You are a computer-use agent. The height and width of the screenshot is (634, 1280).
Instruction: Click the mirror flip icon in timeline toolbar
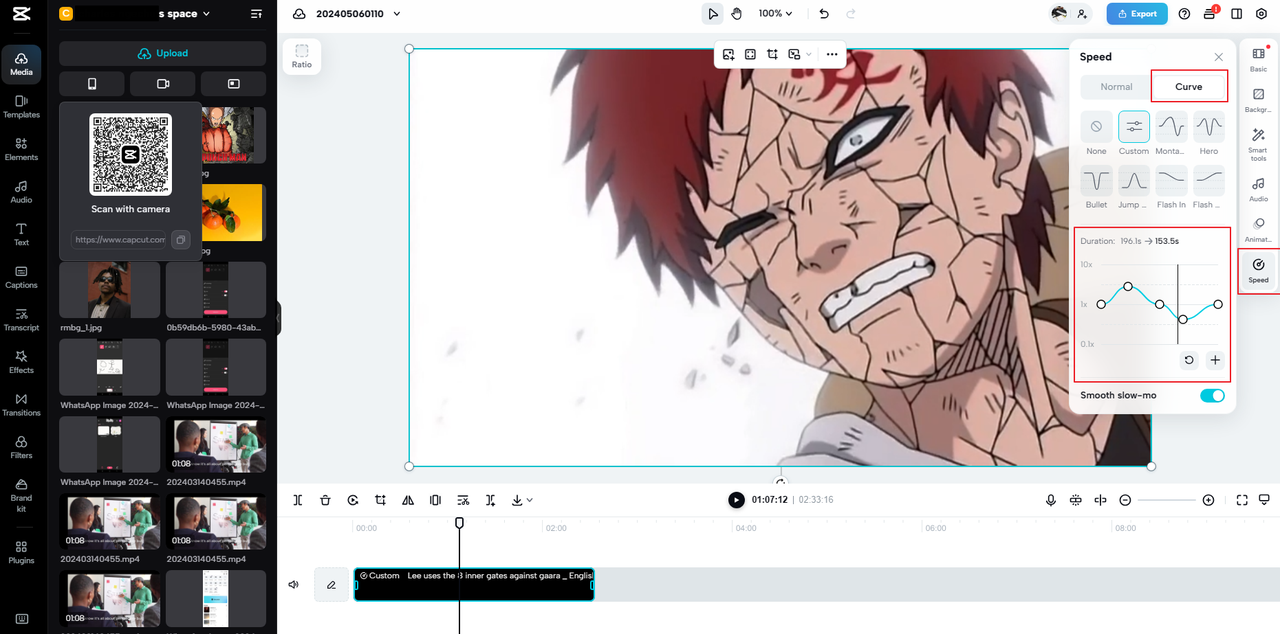tap(408, 500)
